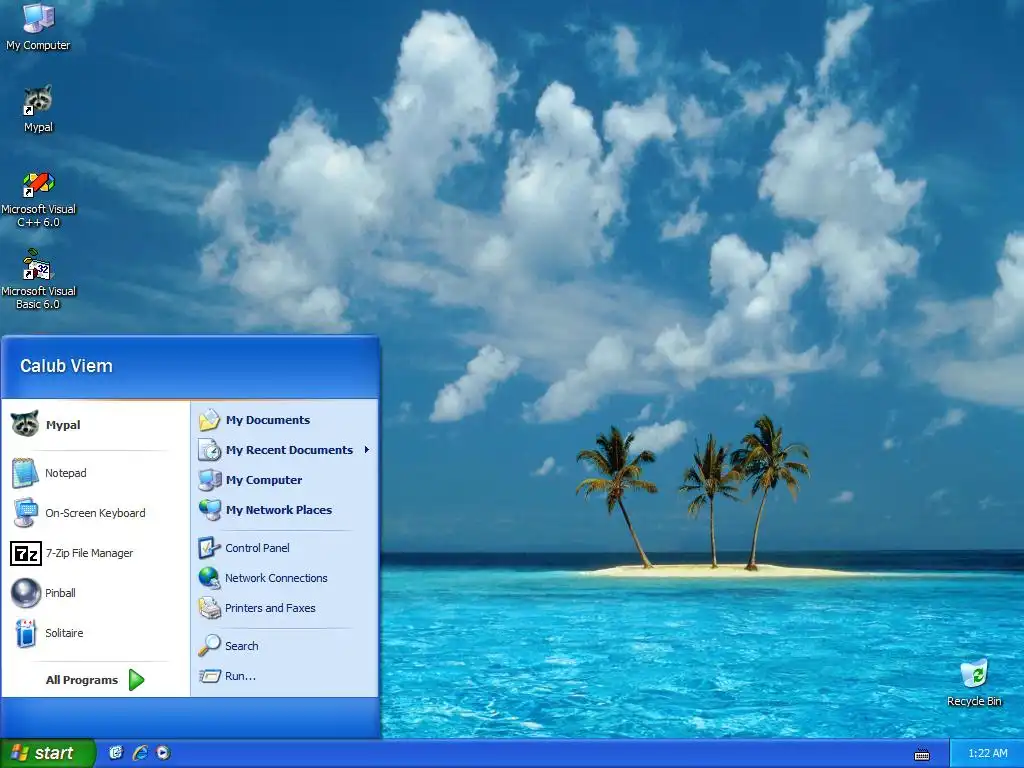The width and height of the screenshot is (1024, 768).
Task: Click the keyboard icon in system tray
Action: coord(921,755)
